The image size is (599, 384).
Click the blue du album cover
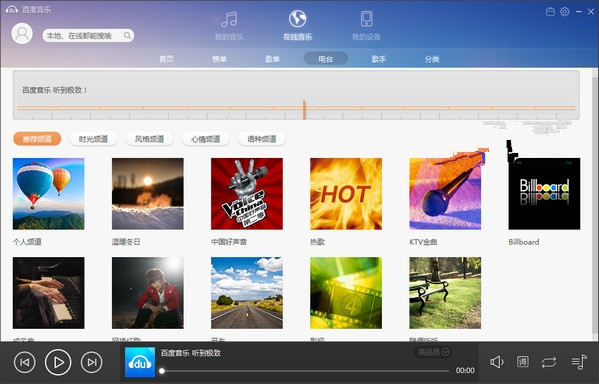pos(140,362)
